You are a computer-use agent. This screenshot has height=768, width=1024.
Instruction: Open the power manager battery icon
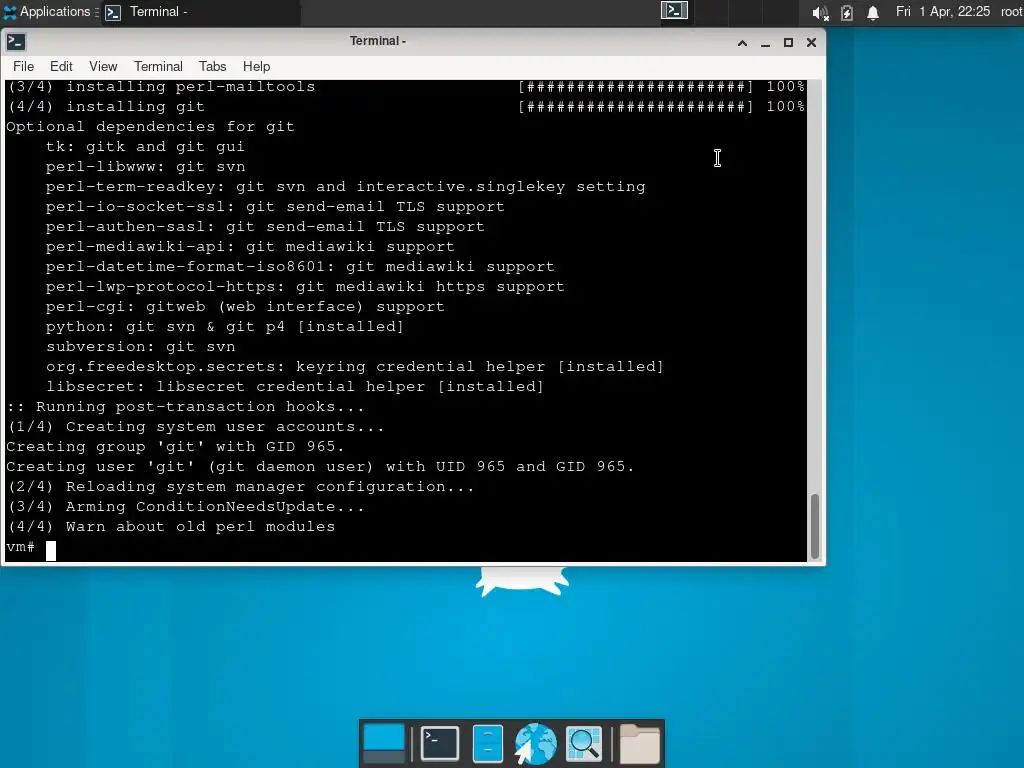point(846,12)
